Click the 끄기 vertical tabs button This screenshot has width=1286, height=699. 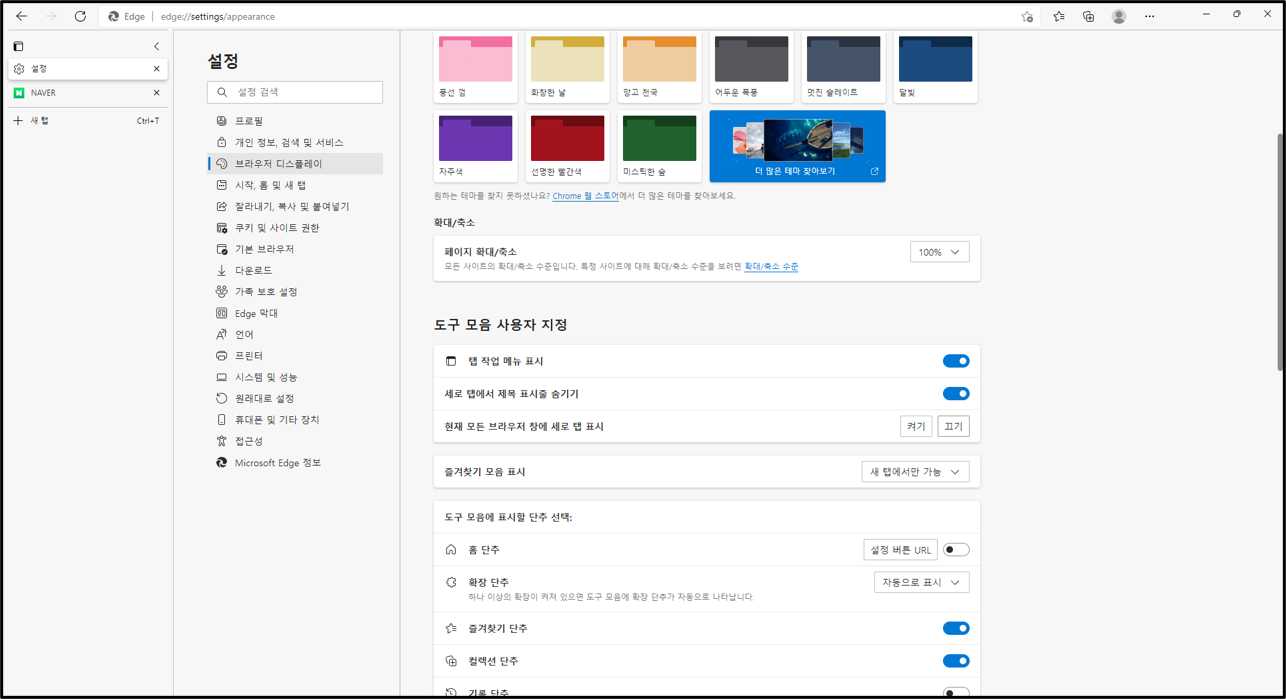tap(954, 426)
